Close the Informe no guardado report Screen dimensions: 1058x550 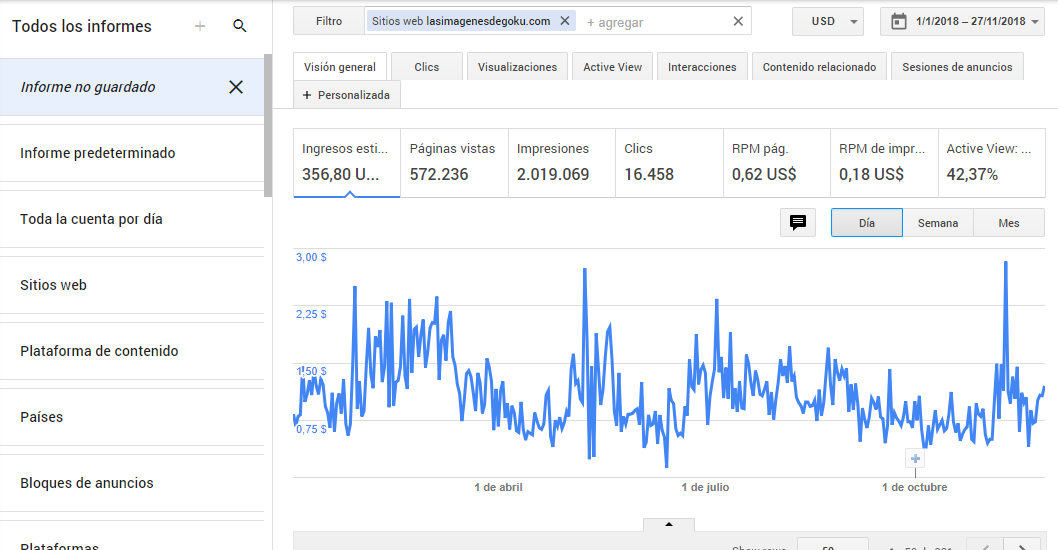click(235, 87)
